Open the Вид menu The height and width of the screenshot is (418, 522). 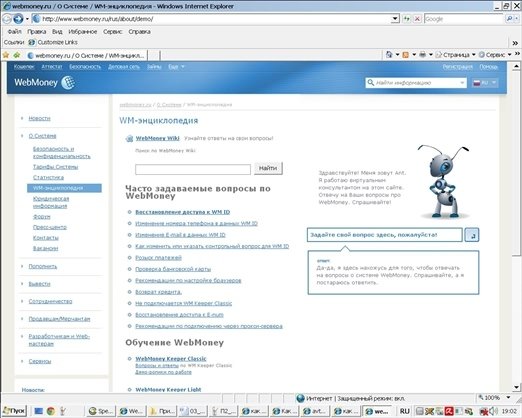(57, 32)
